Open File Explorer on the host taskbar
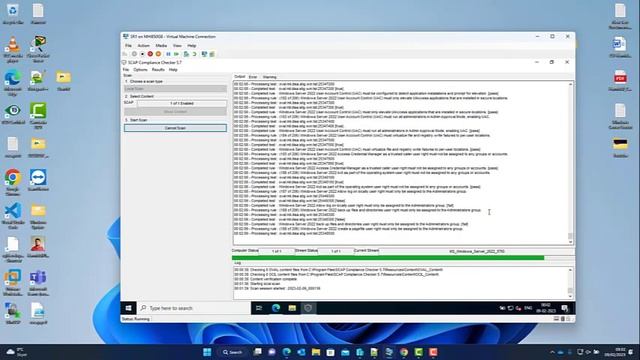The width and height of the screenshot is (640, 360). pyautogui.click(x=316, y=352)
